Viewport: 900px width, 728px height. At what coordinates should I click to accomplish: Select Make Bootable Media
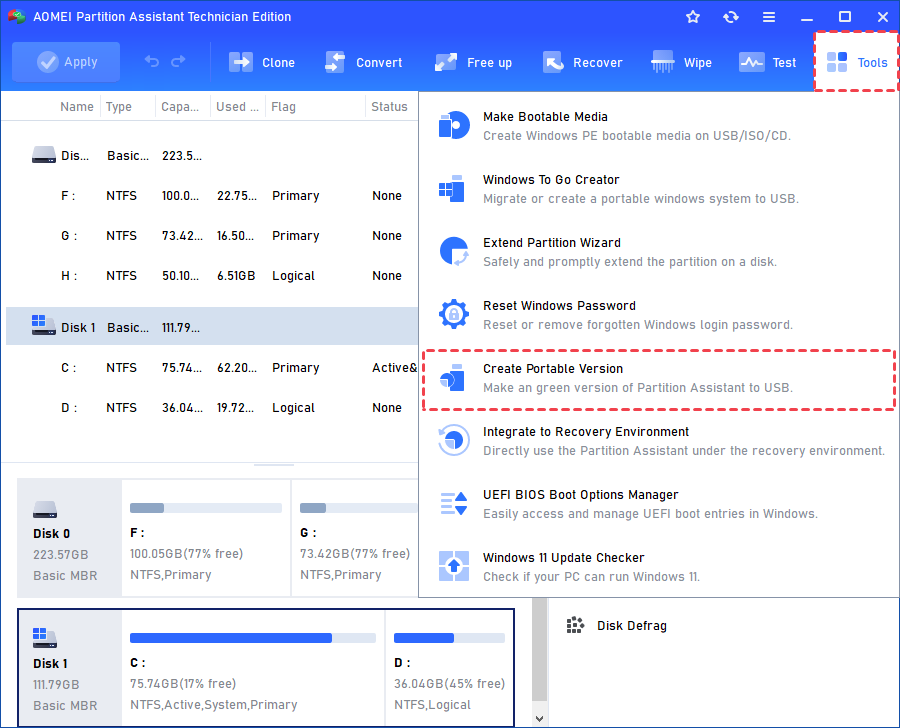pos(659,126)
